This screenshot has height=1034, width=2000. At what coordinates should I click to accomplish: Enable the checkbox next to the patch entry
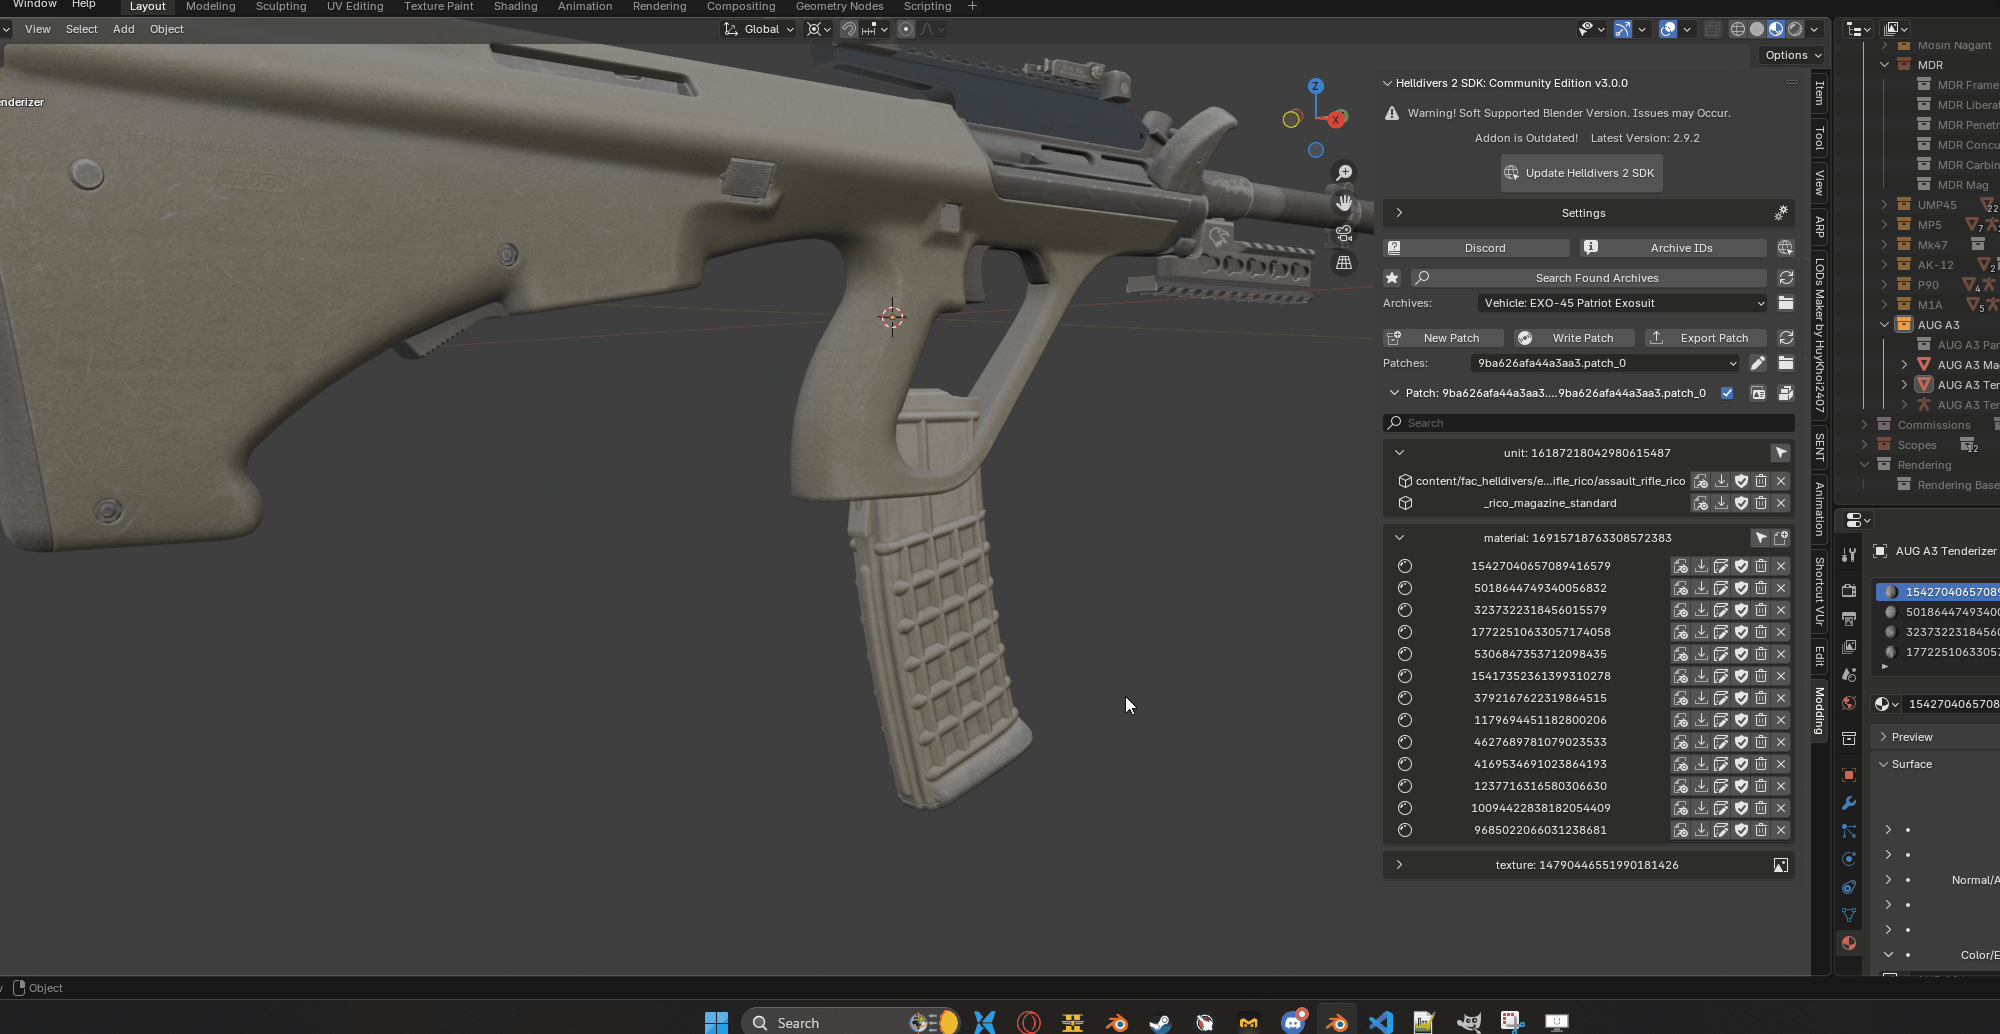[x=1727, y=393]
